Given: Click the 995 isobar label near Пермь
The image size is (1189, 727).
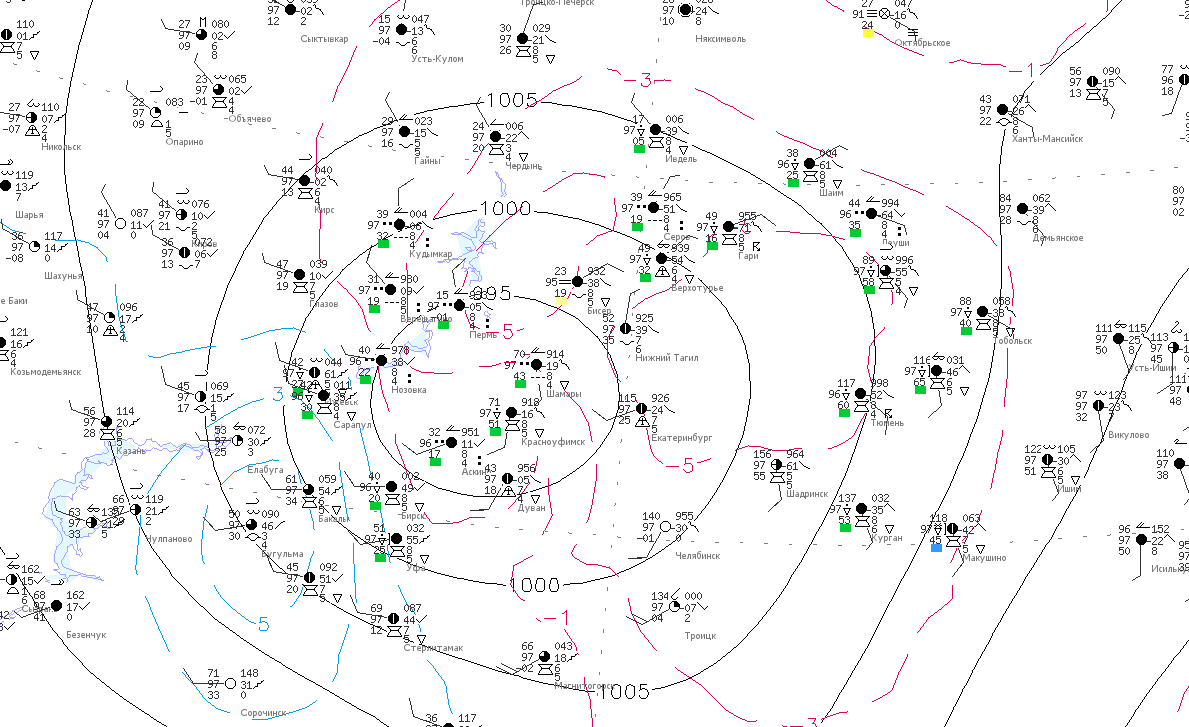Looking at the screenshot, I should (x=491, y=294).
